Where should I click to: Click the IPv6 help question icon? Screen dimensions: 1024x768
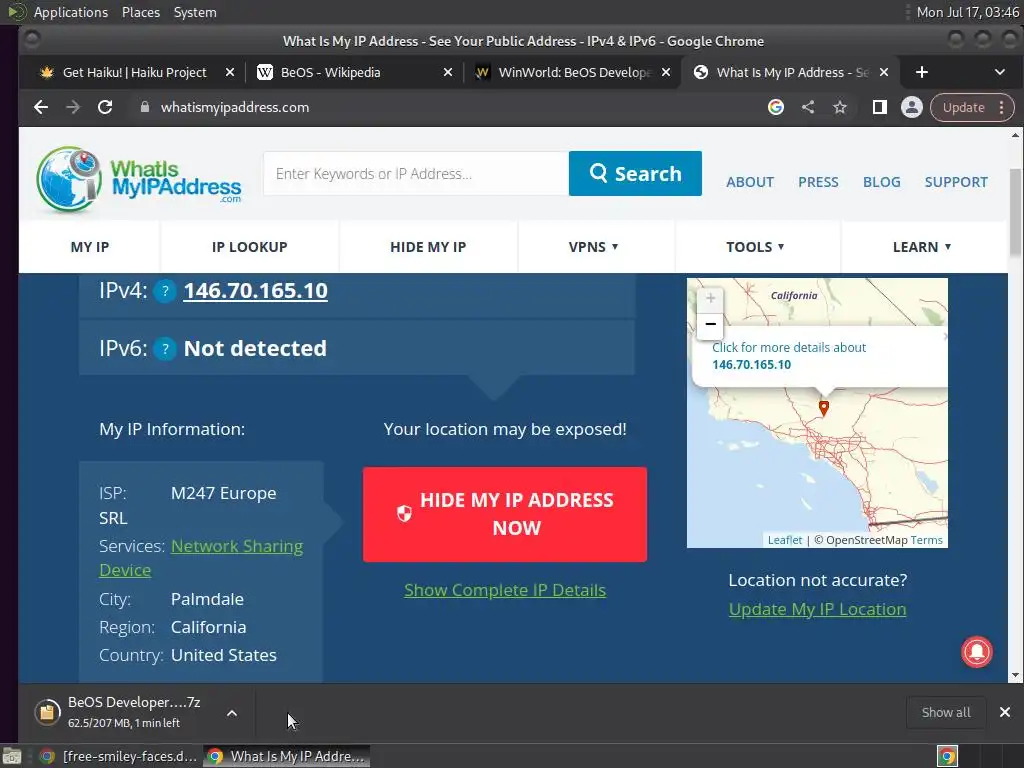pos(165,349)
